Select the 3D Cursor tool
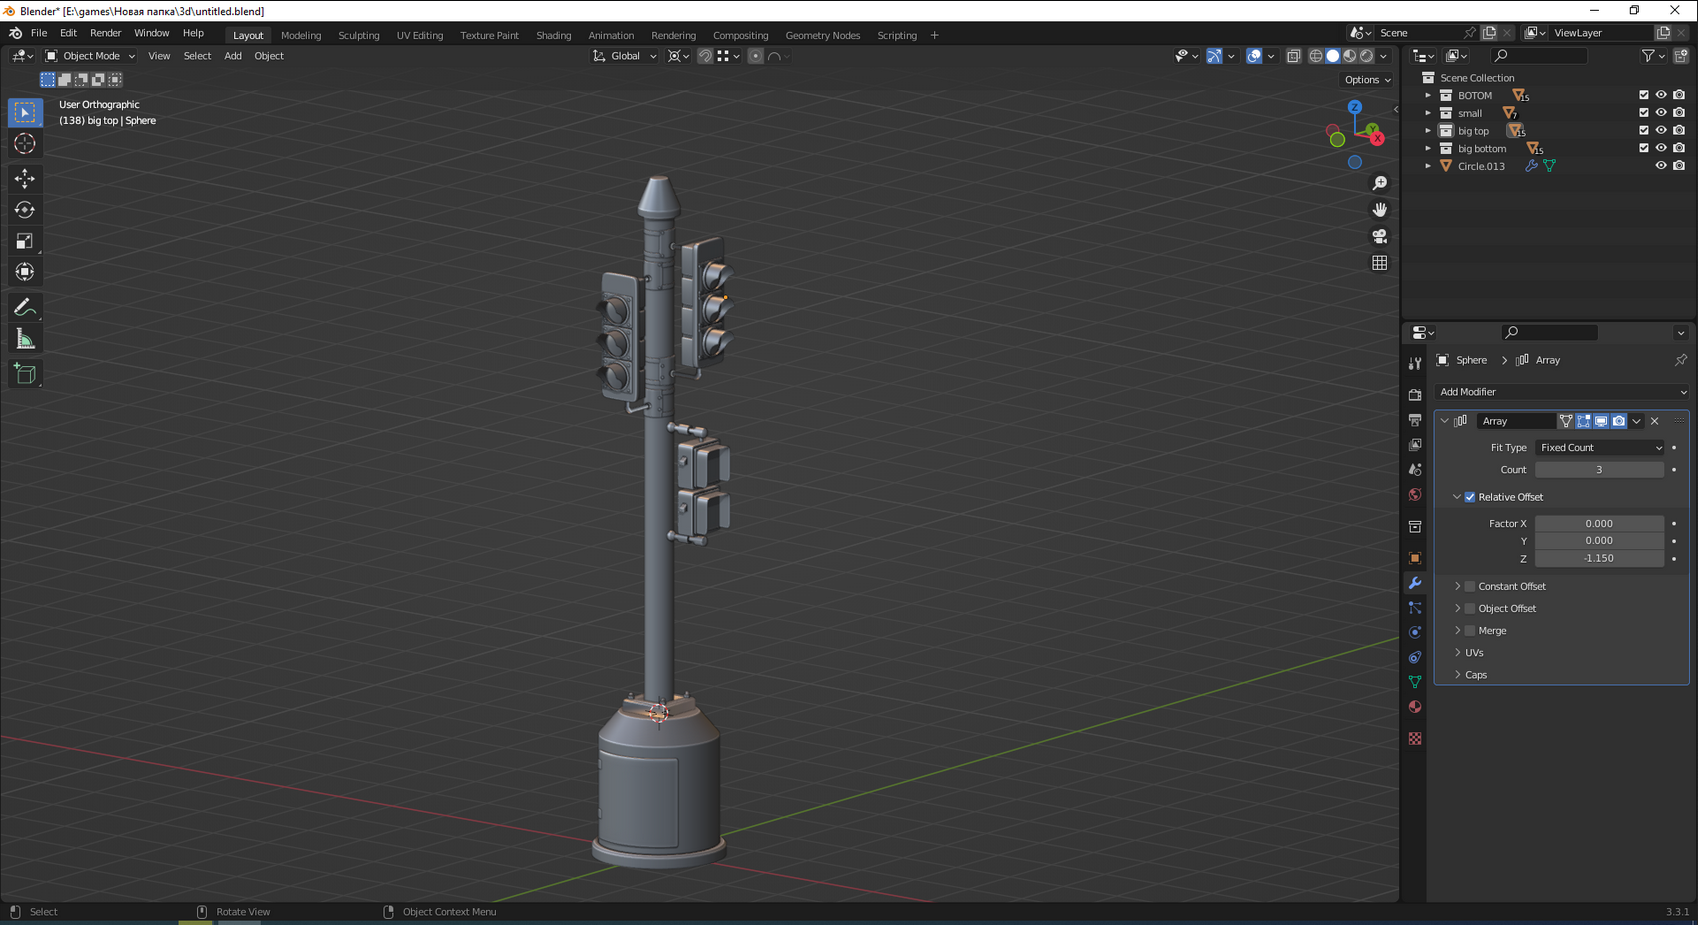The image size is (1698, 925). (25, 144)
